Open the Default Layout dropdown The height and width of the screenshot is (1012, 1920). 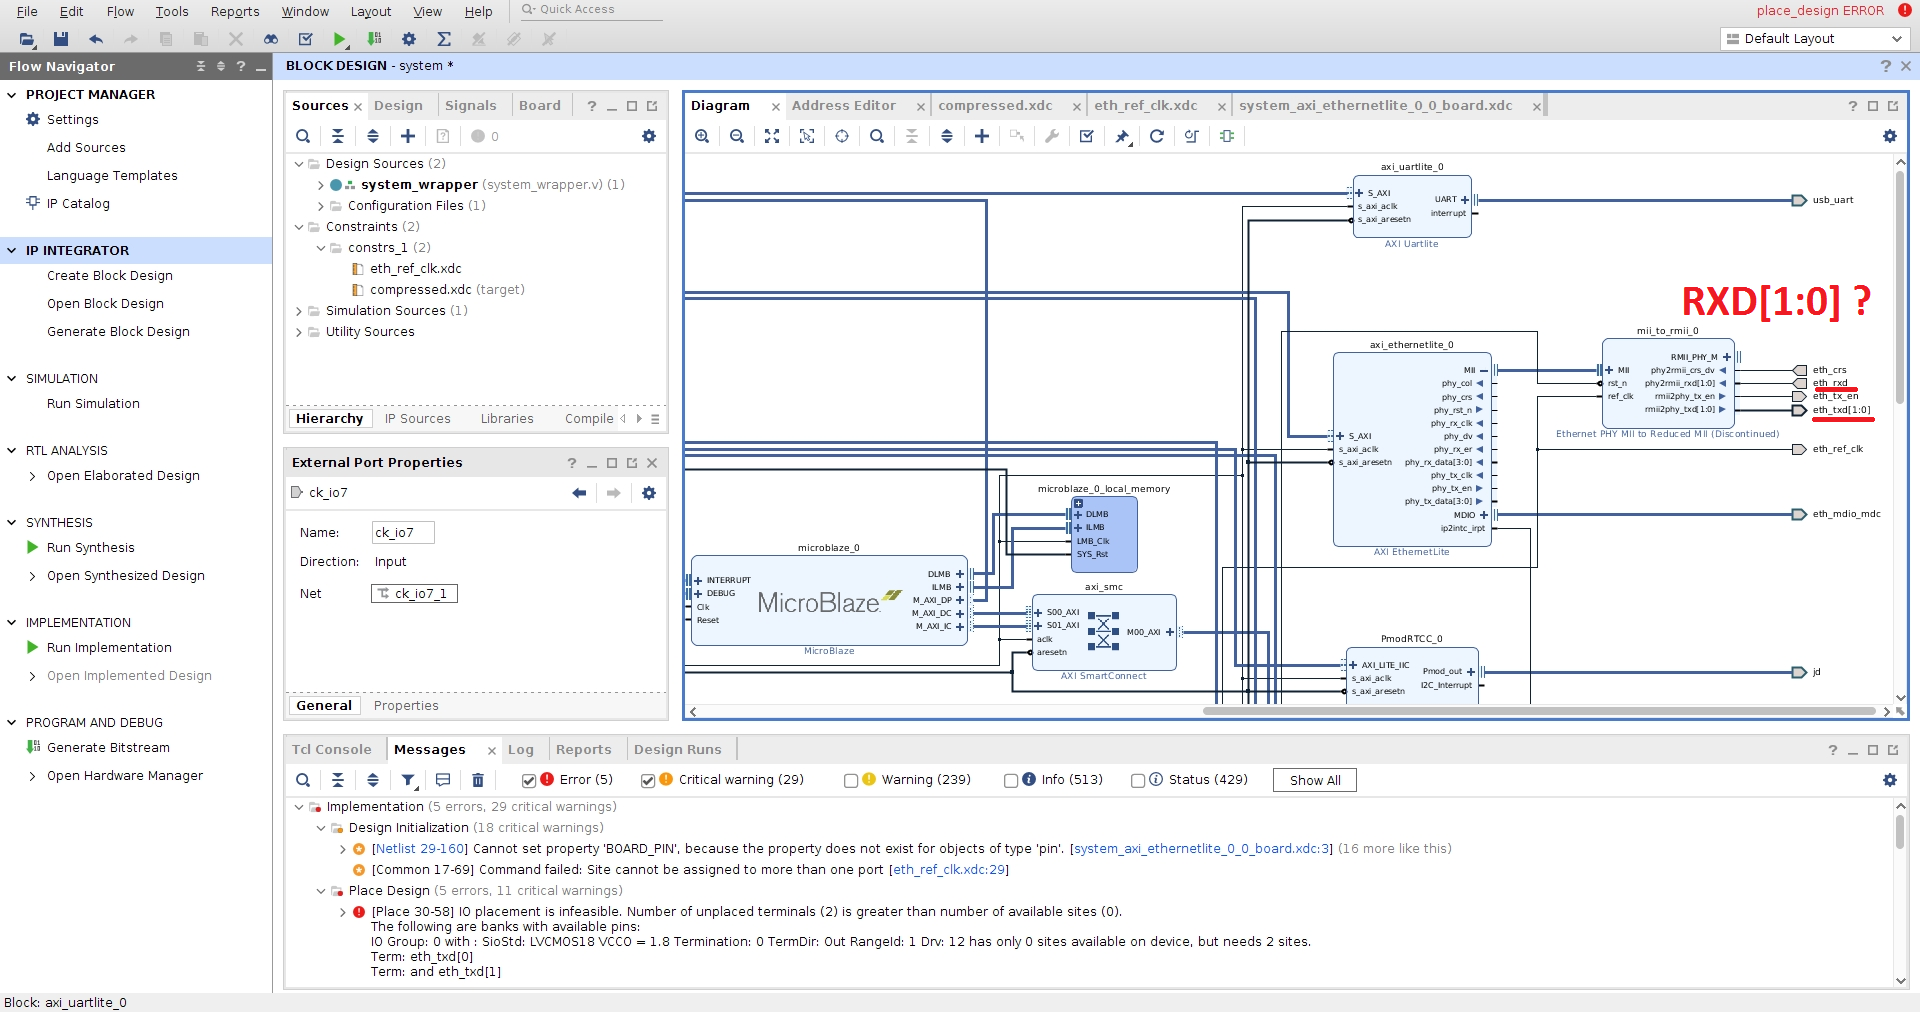pyautogui.click(x=1815, y=39)
